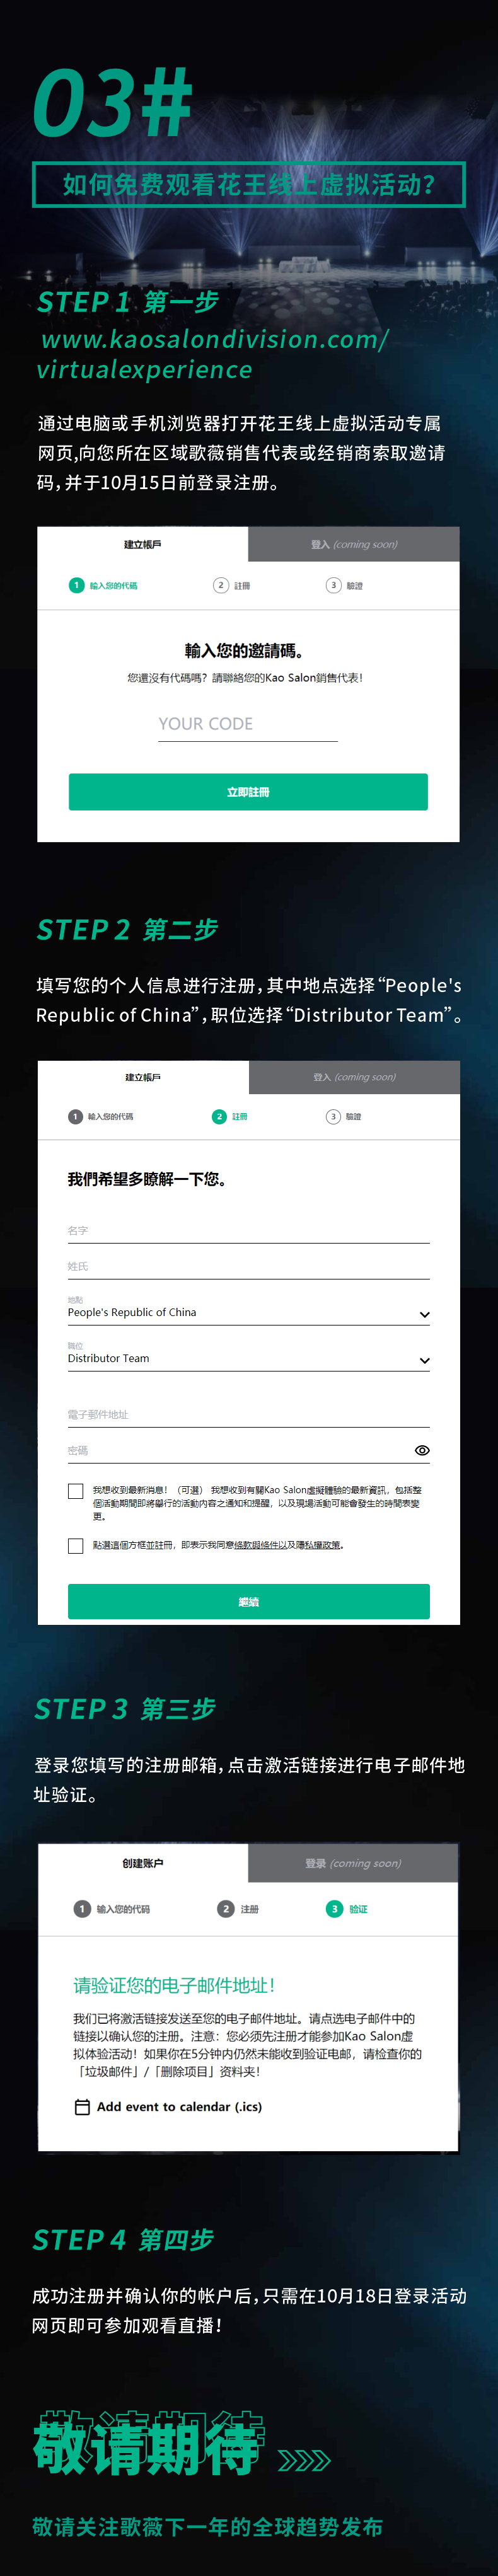Expand the 職位 Distributor Team dropdown arrow
Image resolution: width=498 pixels, height=2576 pixels.
pyautogui.click(x=424, y=1360)
